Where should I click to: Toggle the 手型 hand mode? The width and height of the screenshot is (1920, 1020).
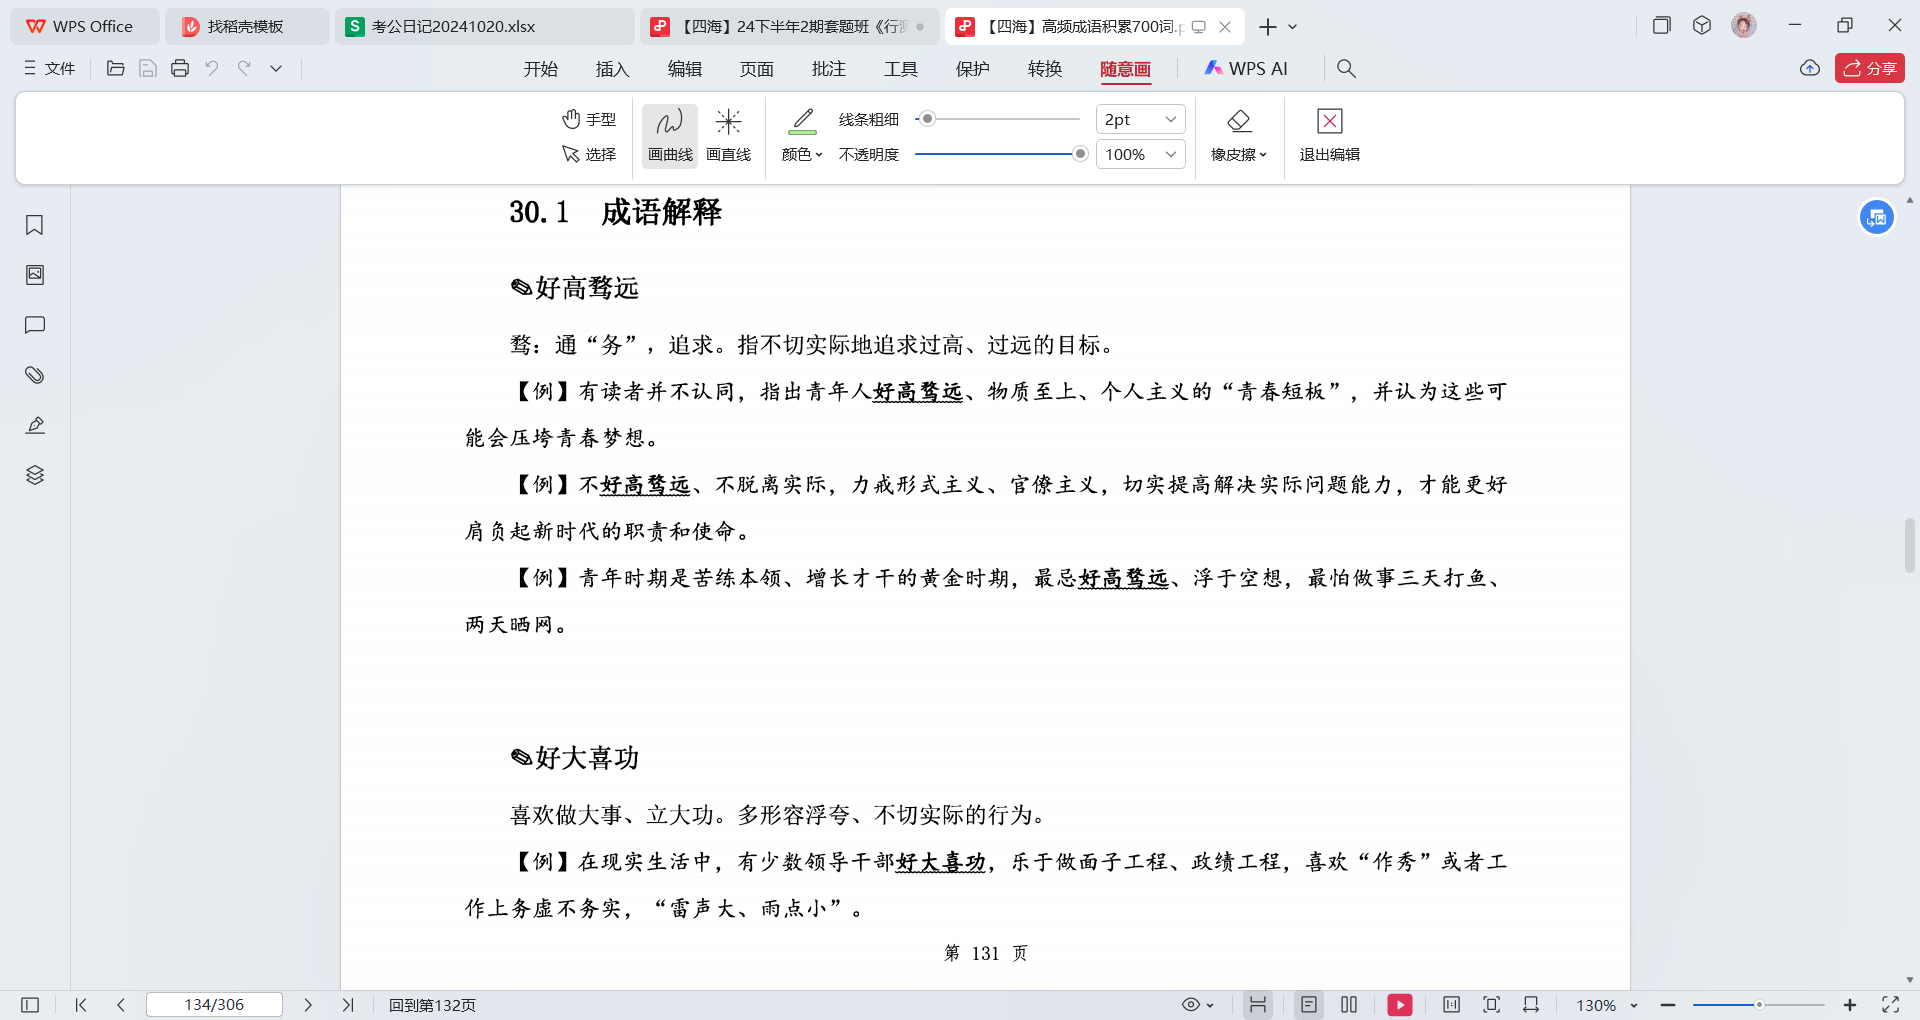[x=589, y=119]
